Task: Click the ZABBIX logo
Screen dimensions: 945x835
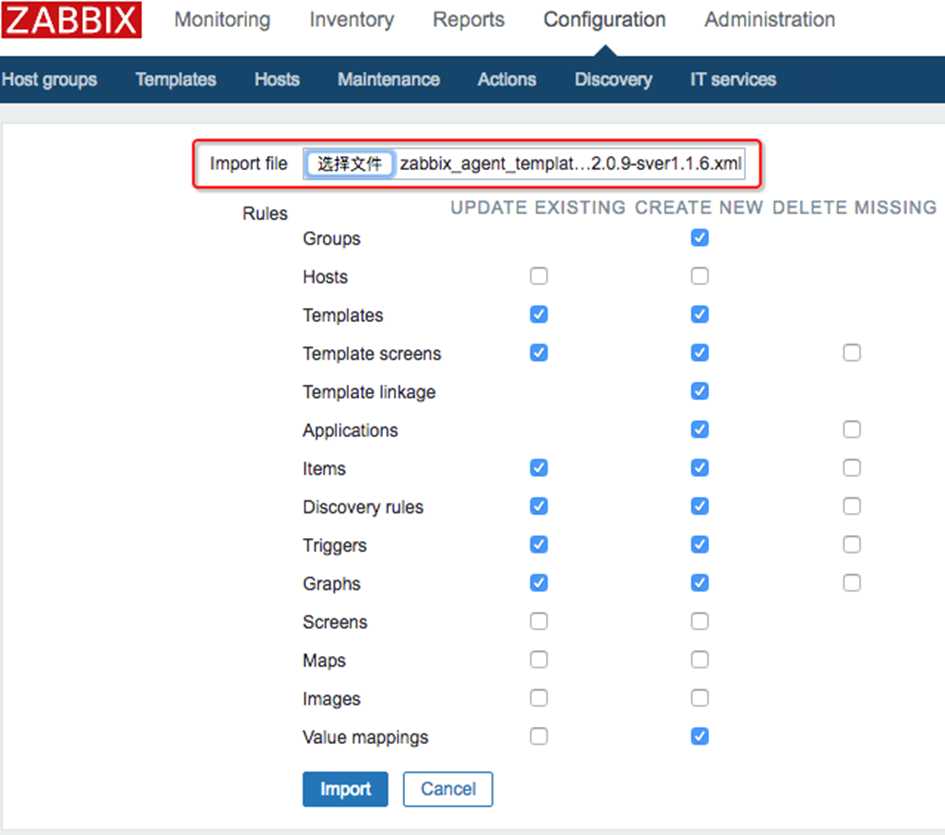Action: point(71,20)
